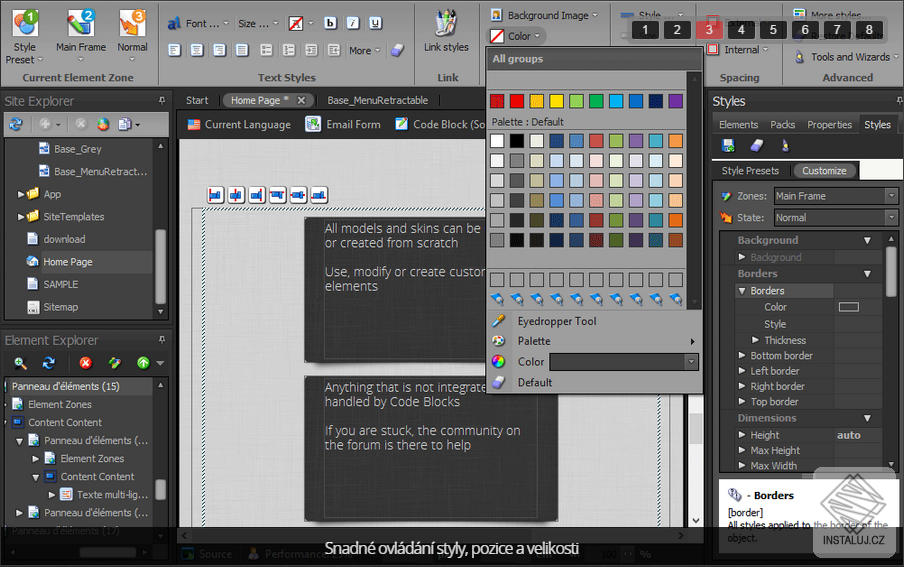Open the Zones dropdown showing Main Frame
The width and height of the screenshot is (904, 567).
click(836, 196)
